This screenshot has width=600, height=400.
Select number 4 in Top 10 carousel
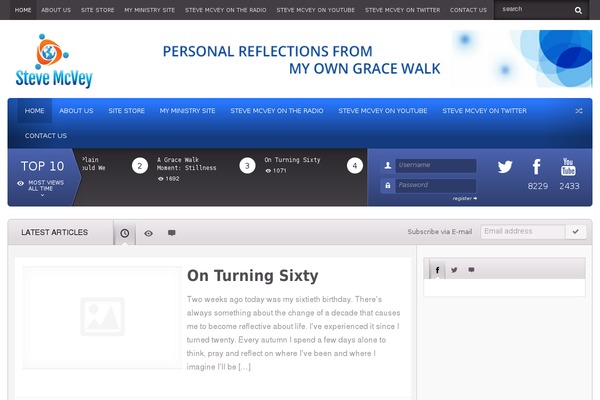pyautogui.click(x=355, y=166)
